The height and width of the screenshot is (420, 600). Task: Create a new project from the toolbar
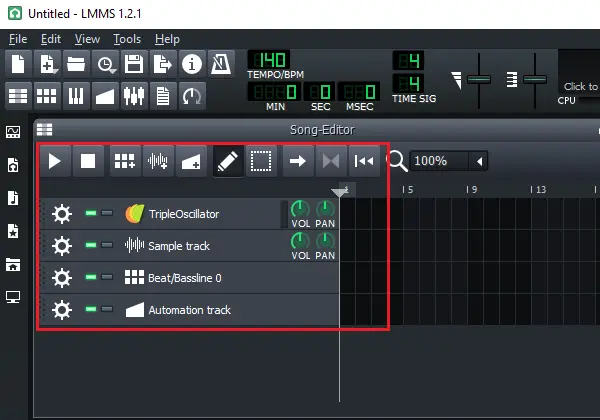point(18,64)
